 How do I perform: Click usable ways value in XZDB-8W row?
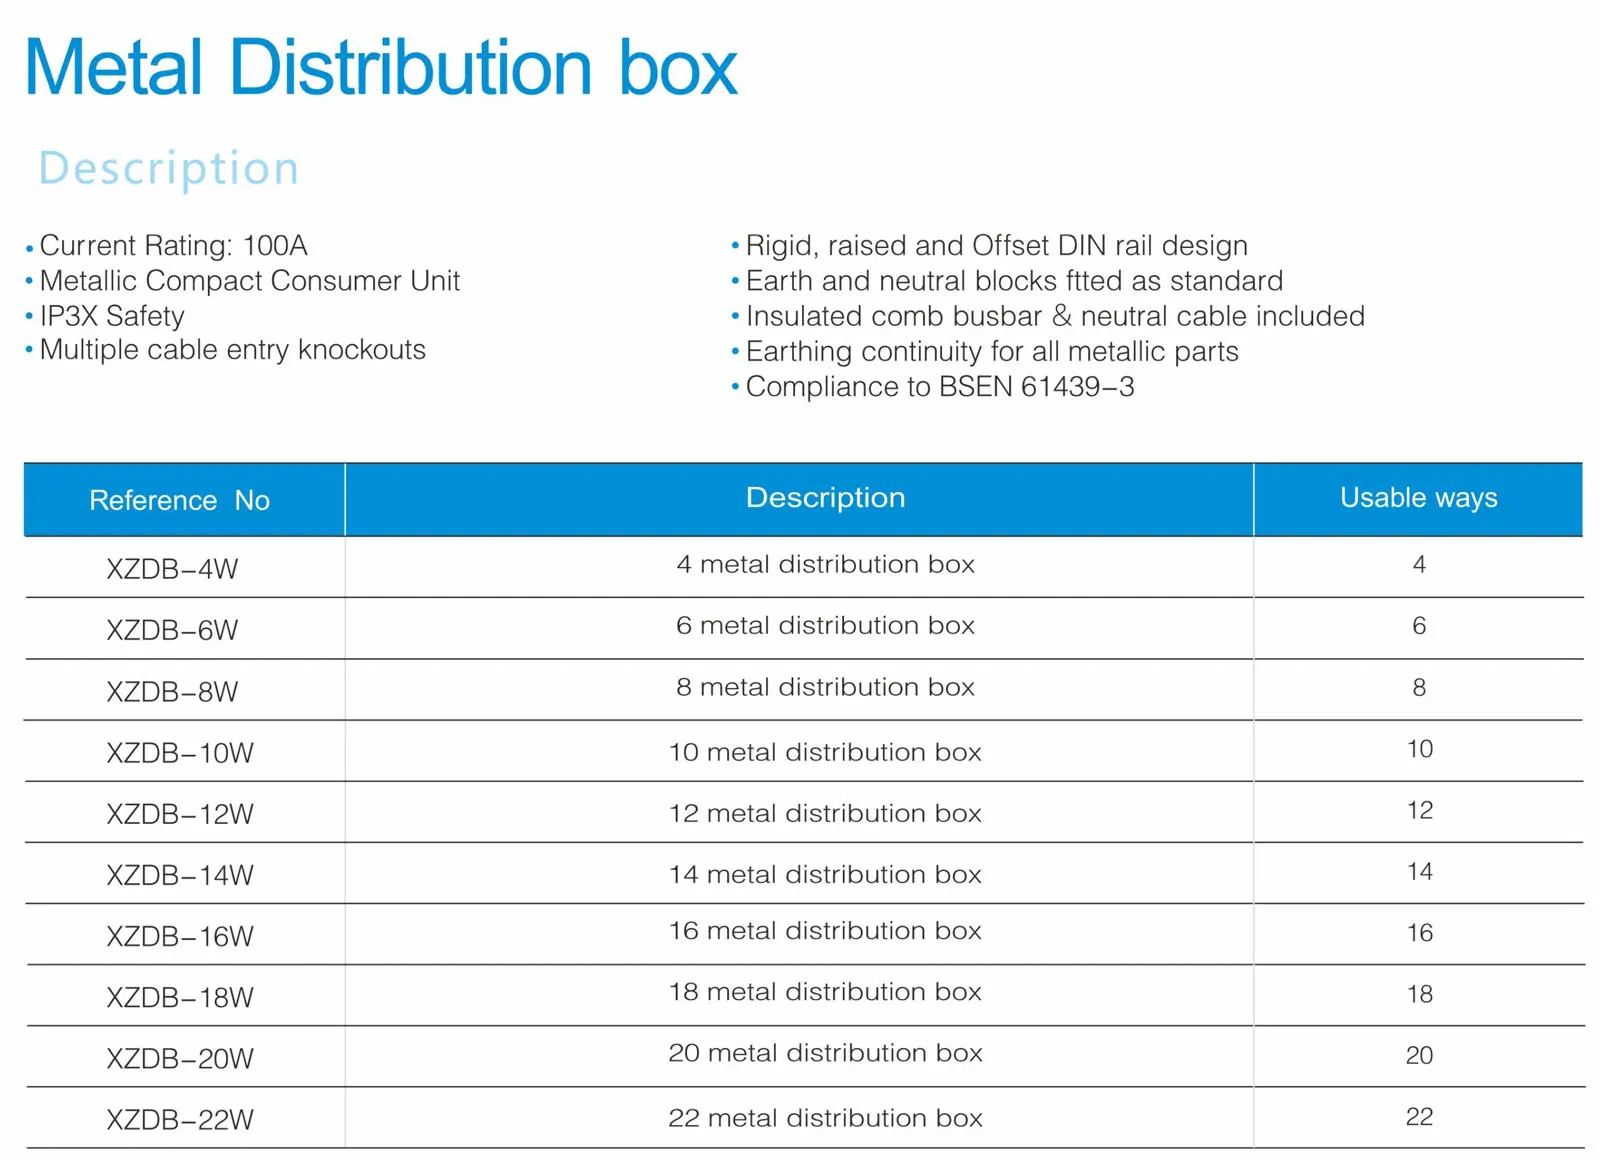coord(1419,688)
